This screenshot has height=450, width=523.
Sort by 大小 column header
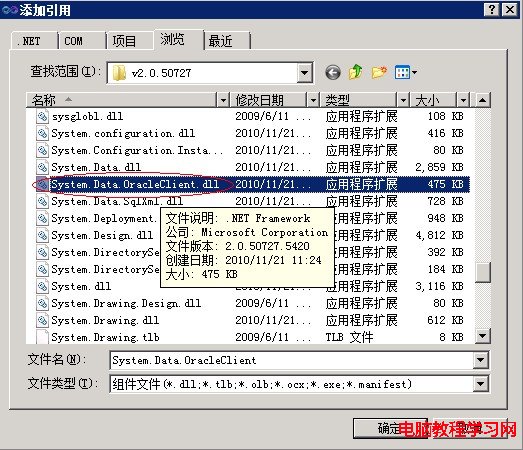pyautogui.click(x=434, y=100)
